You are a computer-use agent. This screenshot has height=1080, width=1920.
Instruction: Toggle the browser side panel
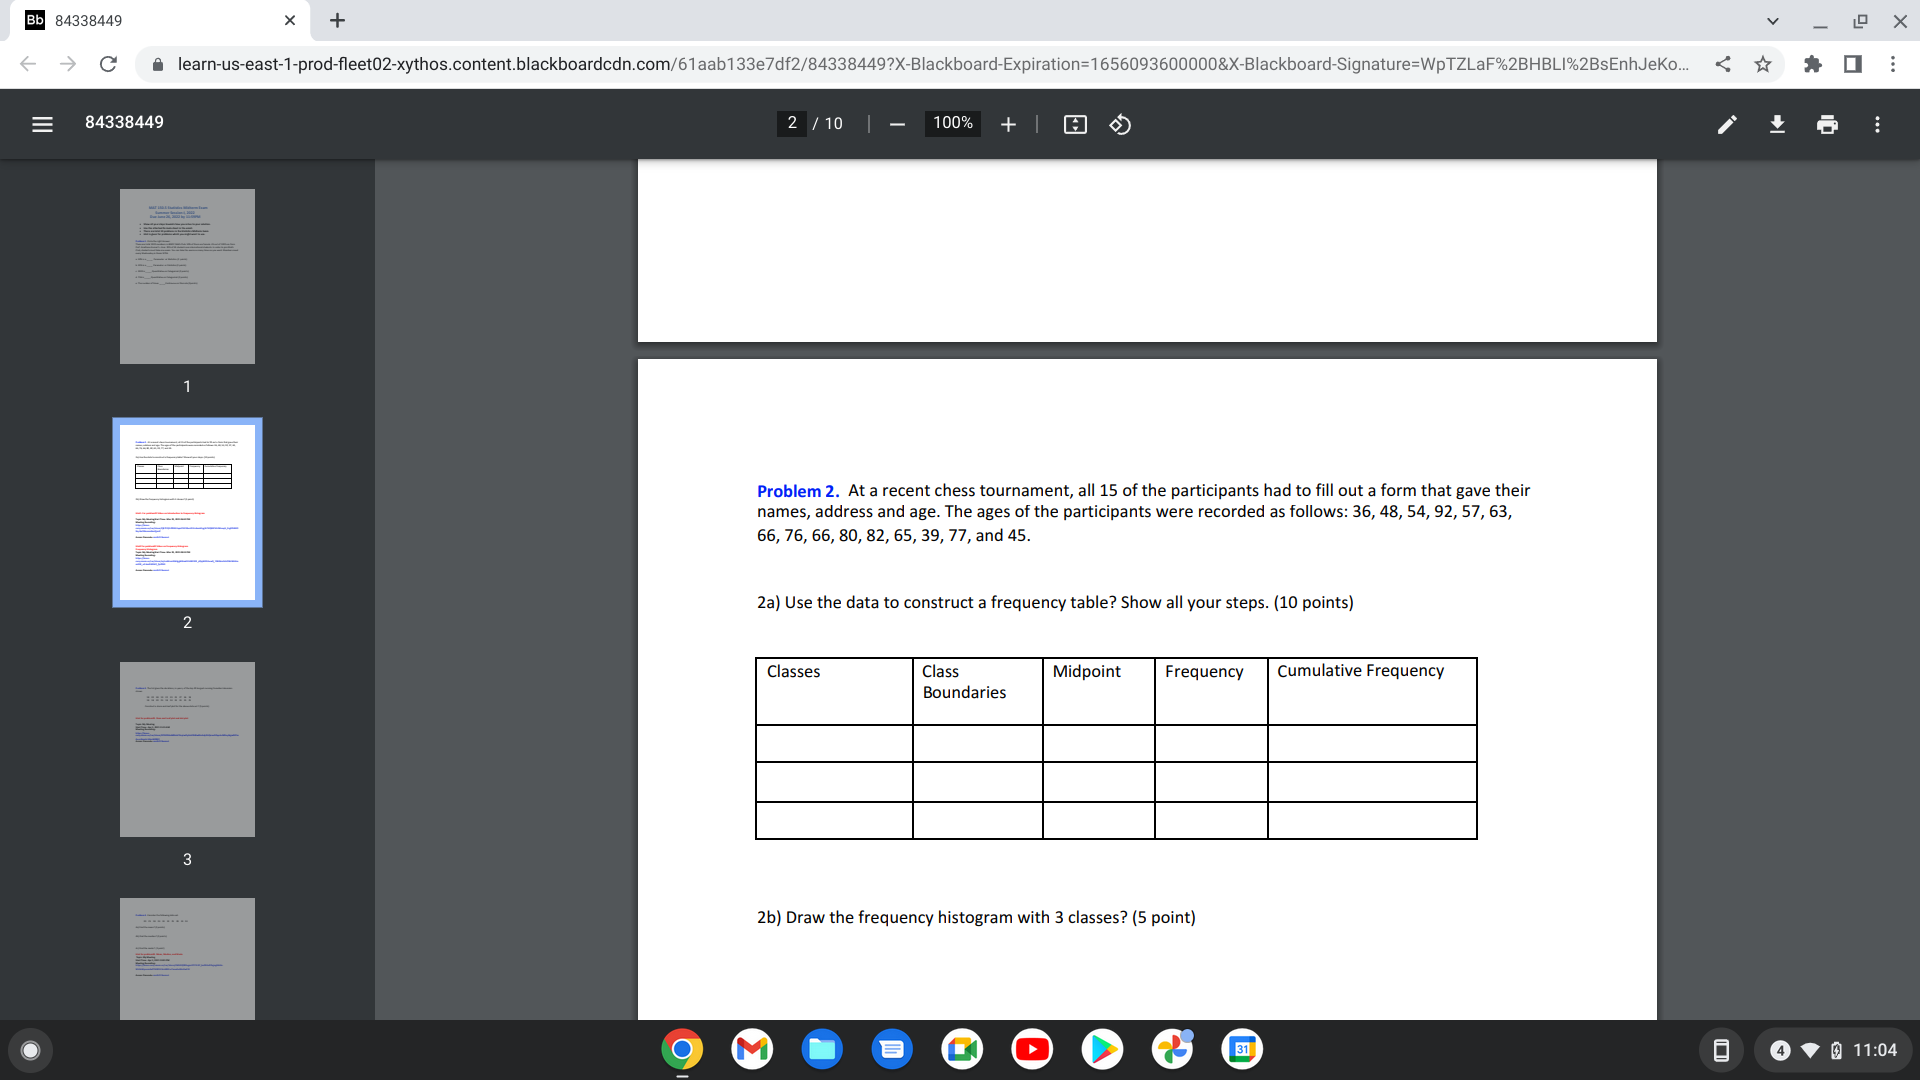click(x=1852, y=64)
